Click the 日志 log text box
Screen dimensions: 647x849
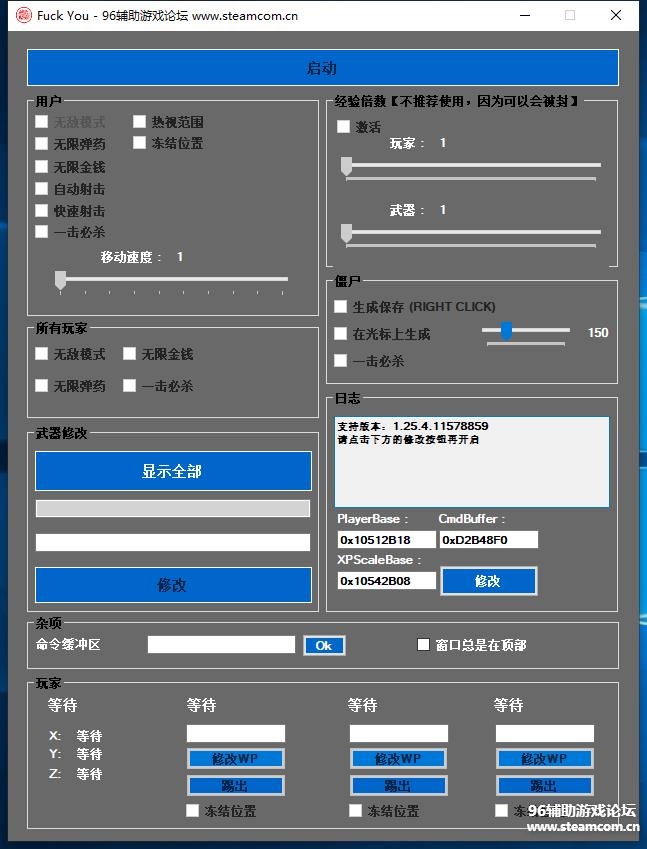472,462
